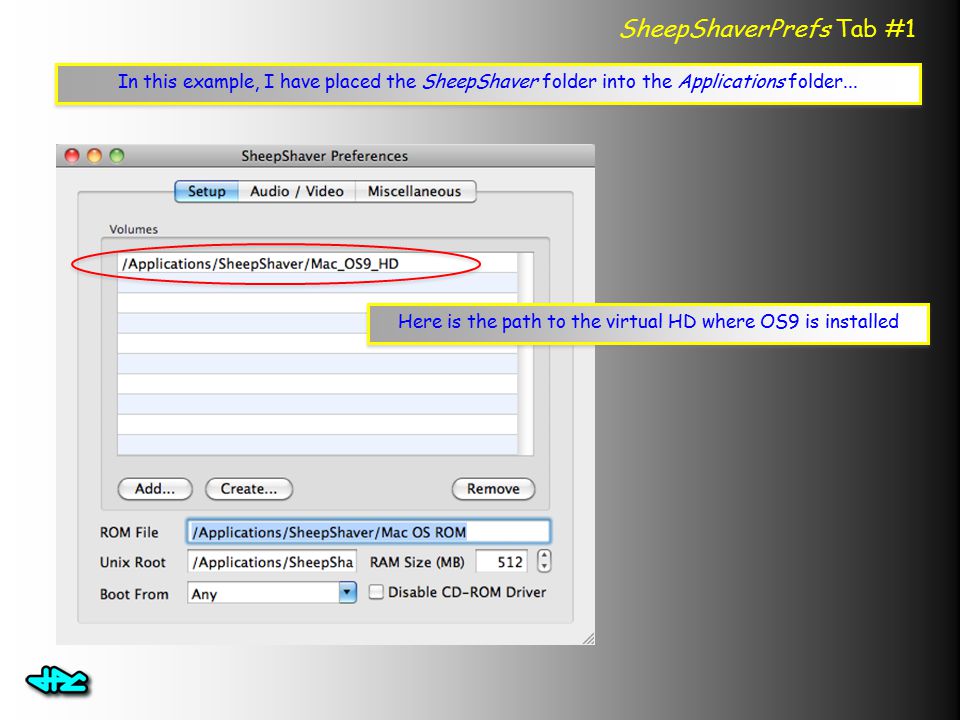Click the Create... volume button
The image size is (960, 720).
click(249, 489)
